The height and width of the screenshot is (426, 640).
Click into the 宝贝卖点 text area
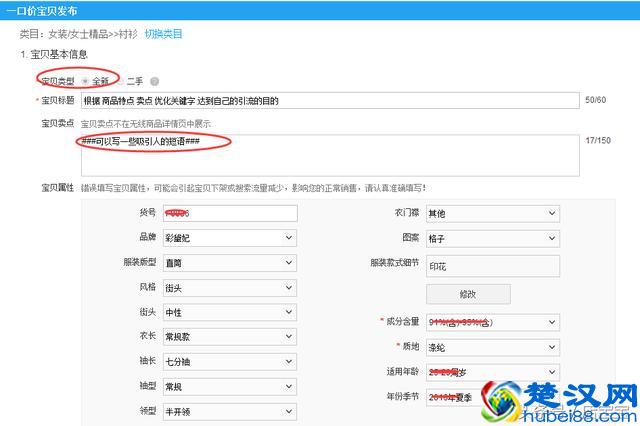330,153
